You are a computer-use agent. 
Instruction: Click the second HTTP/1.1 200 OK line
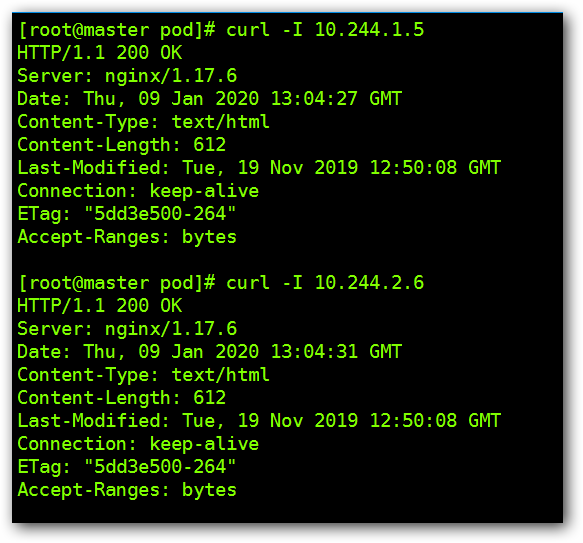pyautogui.click(x=100, y=306)
